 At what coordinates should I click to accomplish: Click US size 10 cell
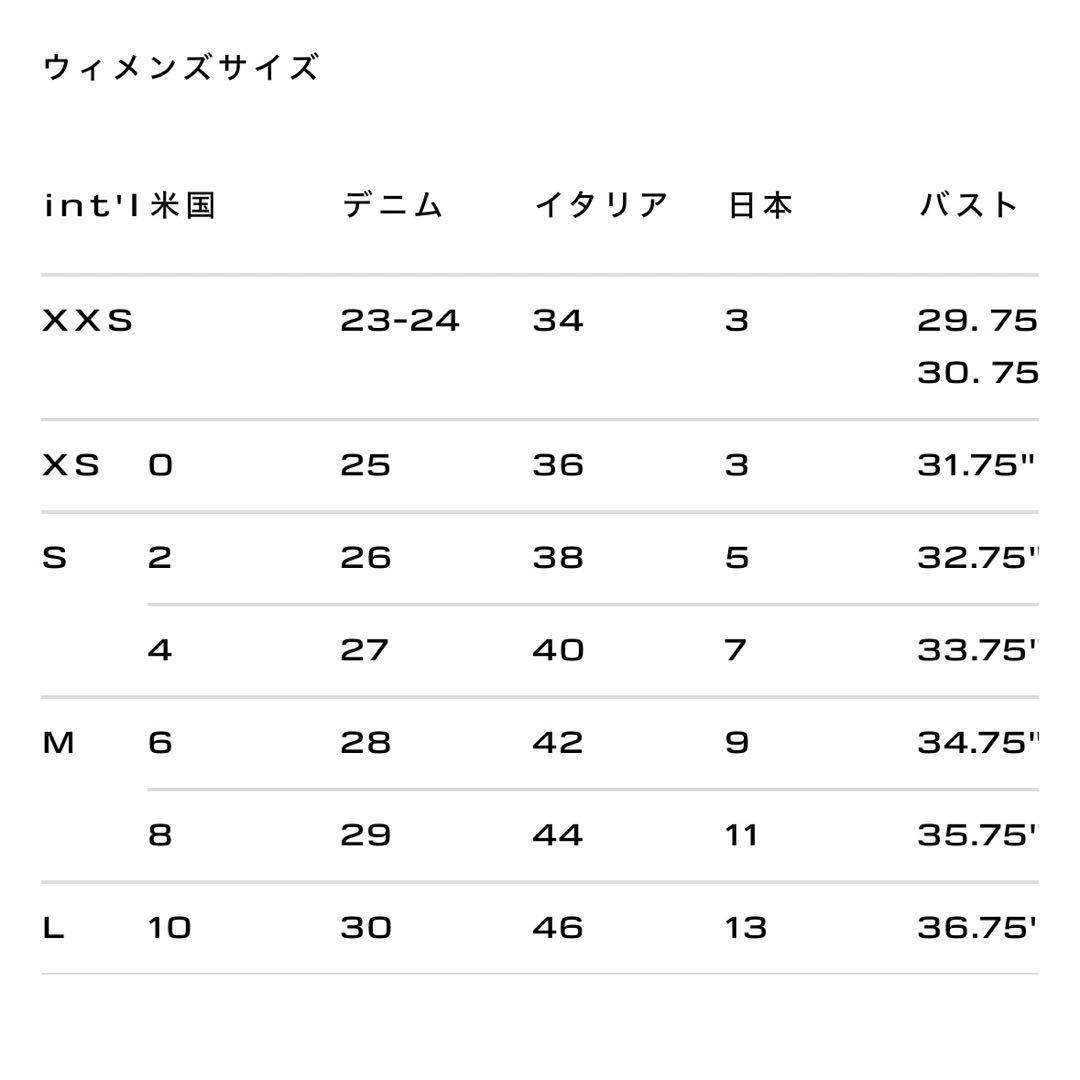169,928
